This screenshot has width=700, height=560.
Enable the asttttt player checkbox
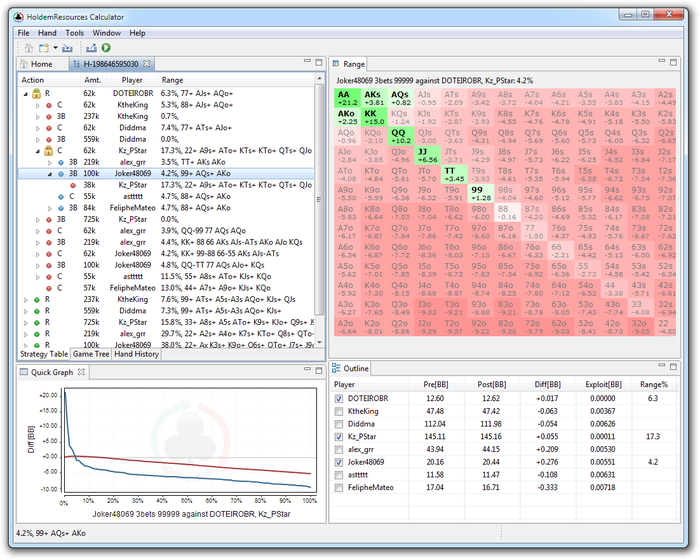339,475
